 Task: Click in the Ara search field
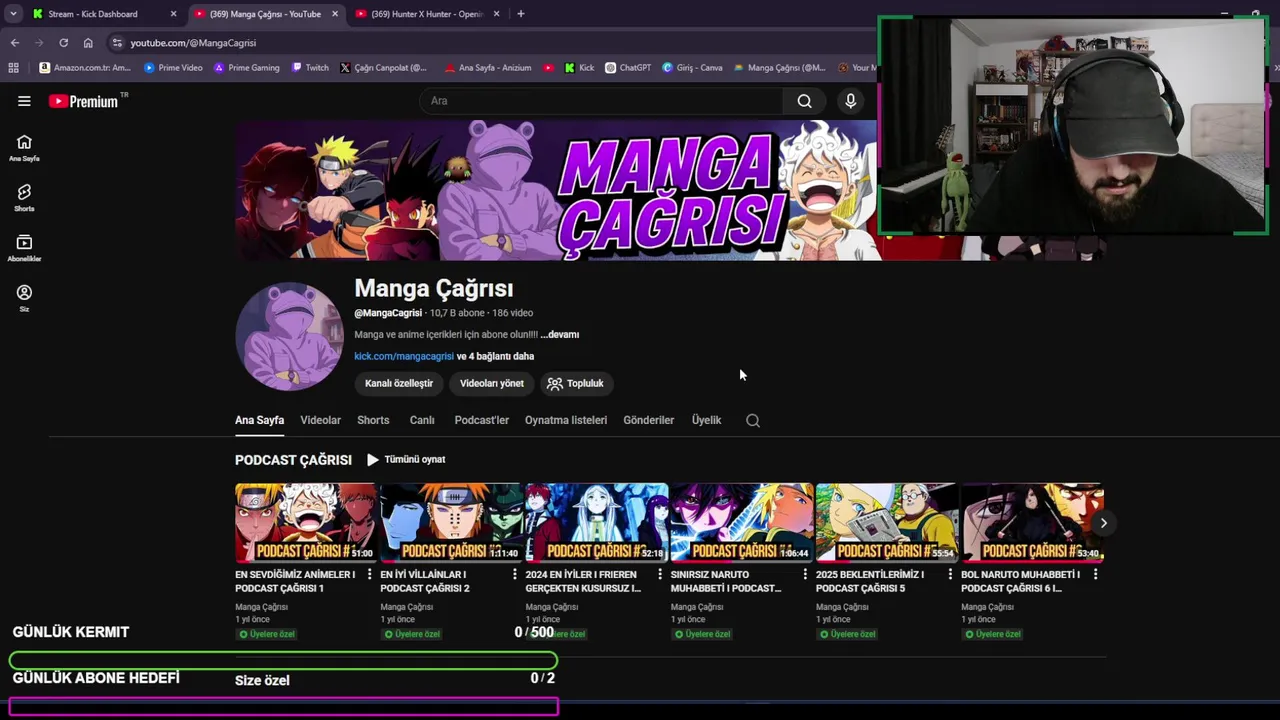coord(601,101)
